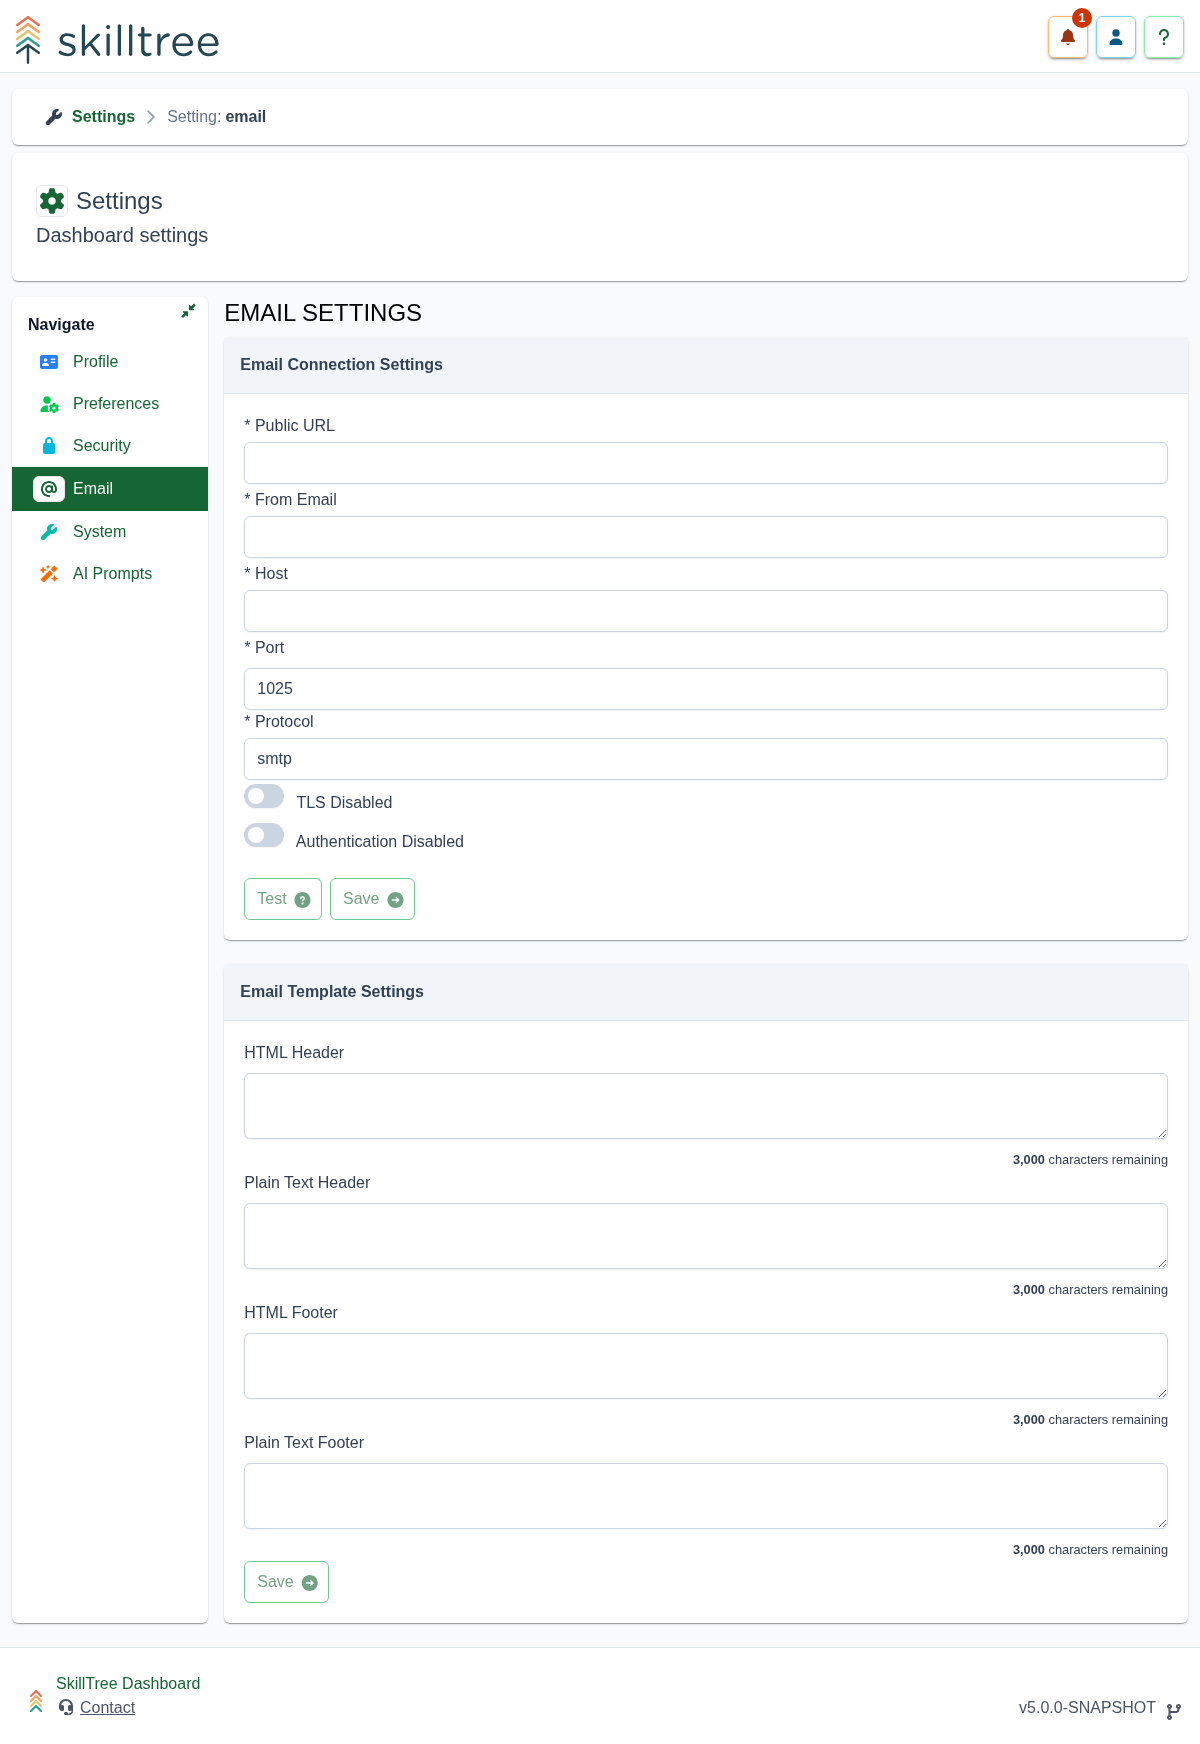This screenshot has height=1744, width=1200.
Task: Follow the Settings breadcrumb link
Action: pyautogui.click(x=103, y=117)
